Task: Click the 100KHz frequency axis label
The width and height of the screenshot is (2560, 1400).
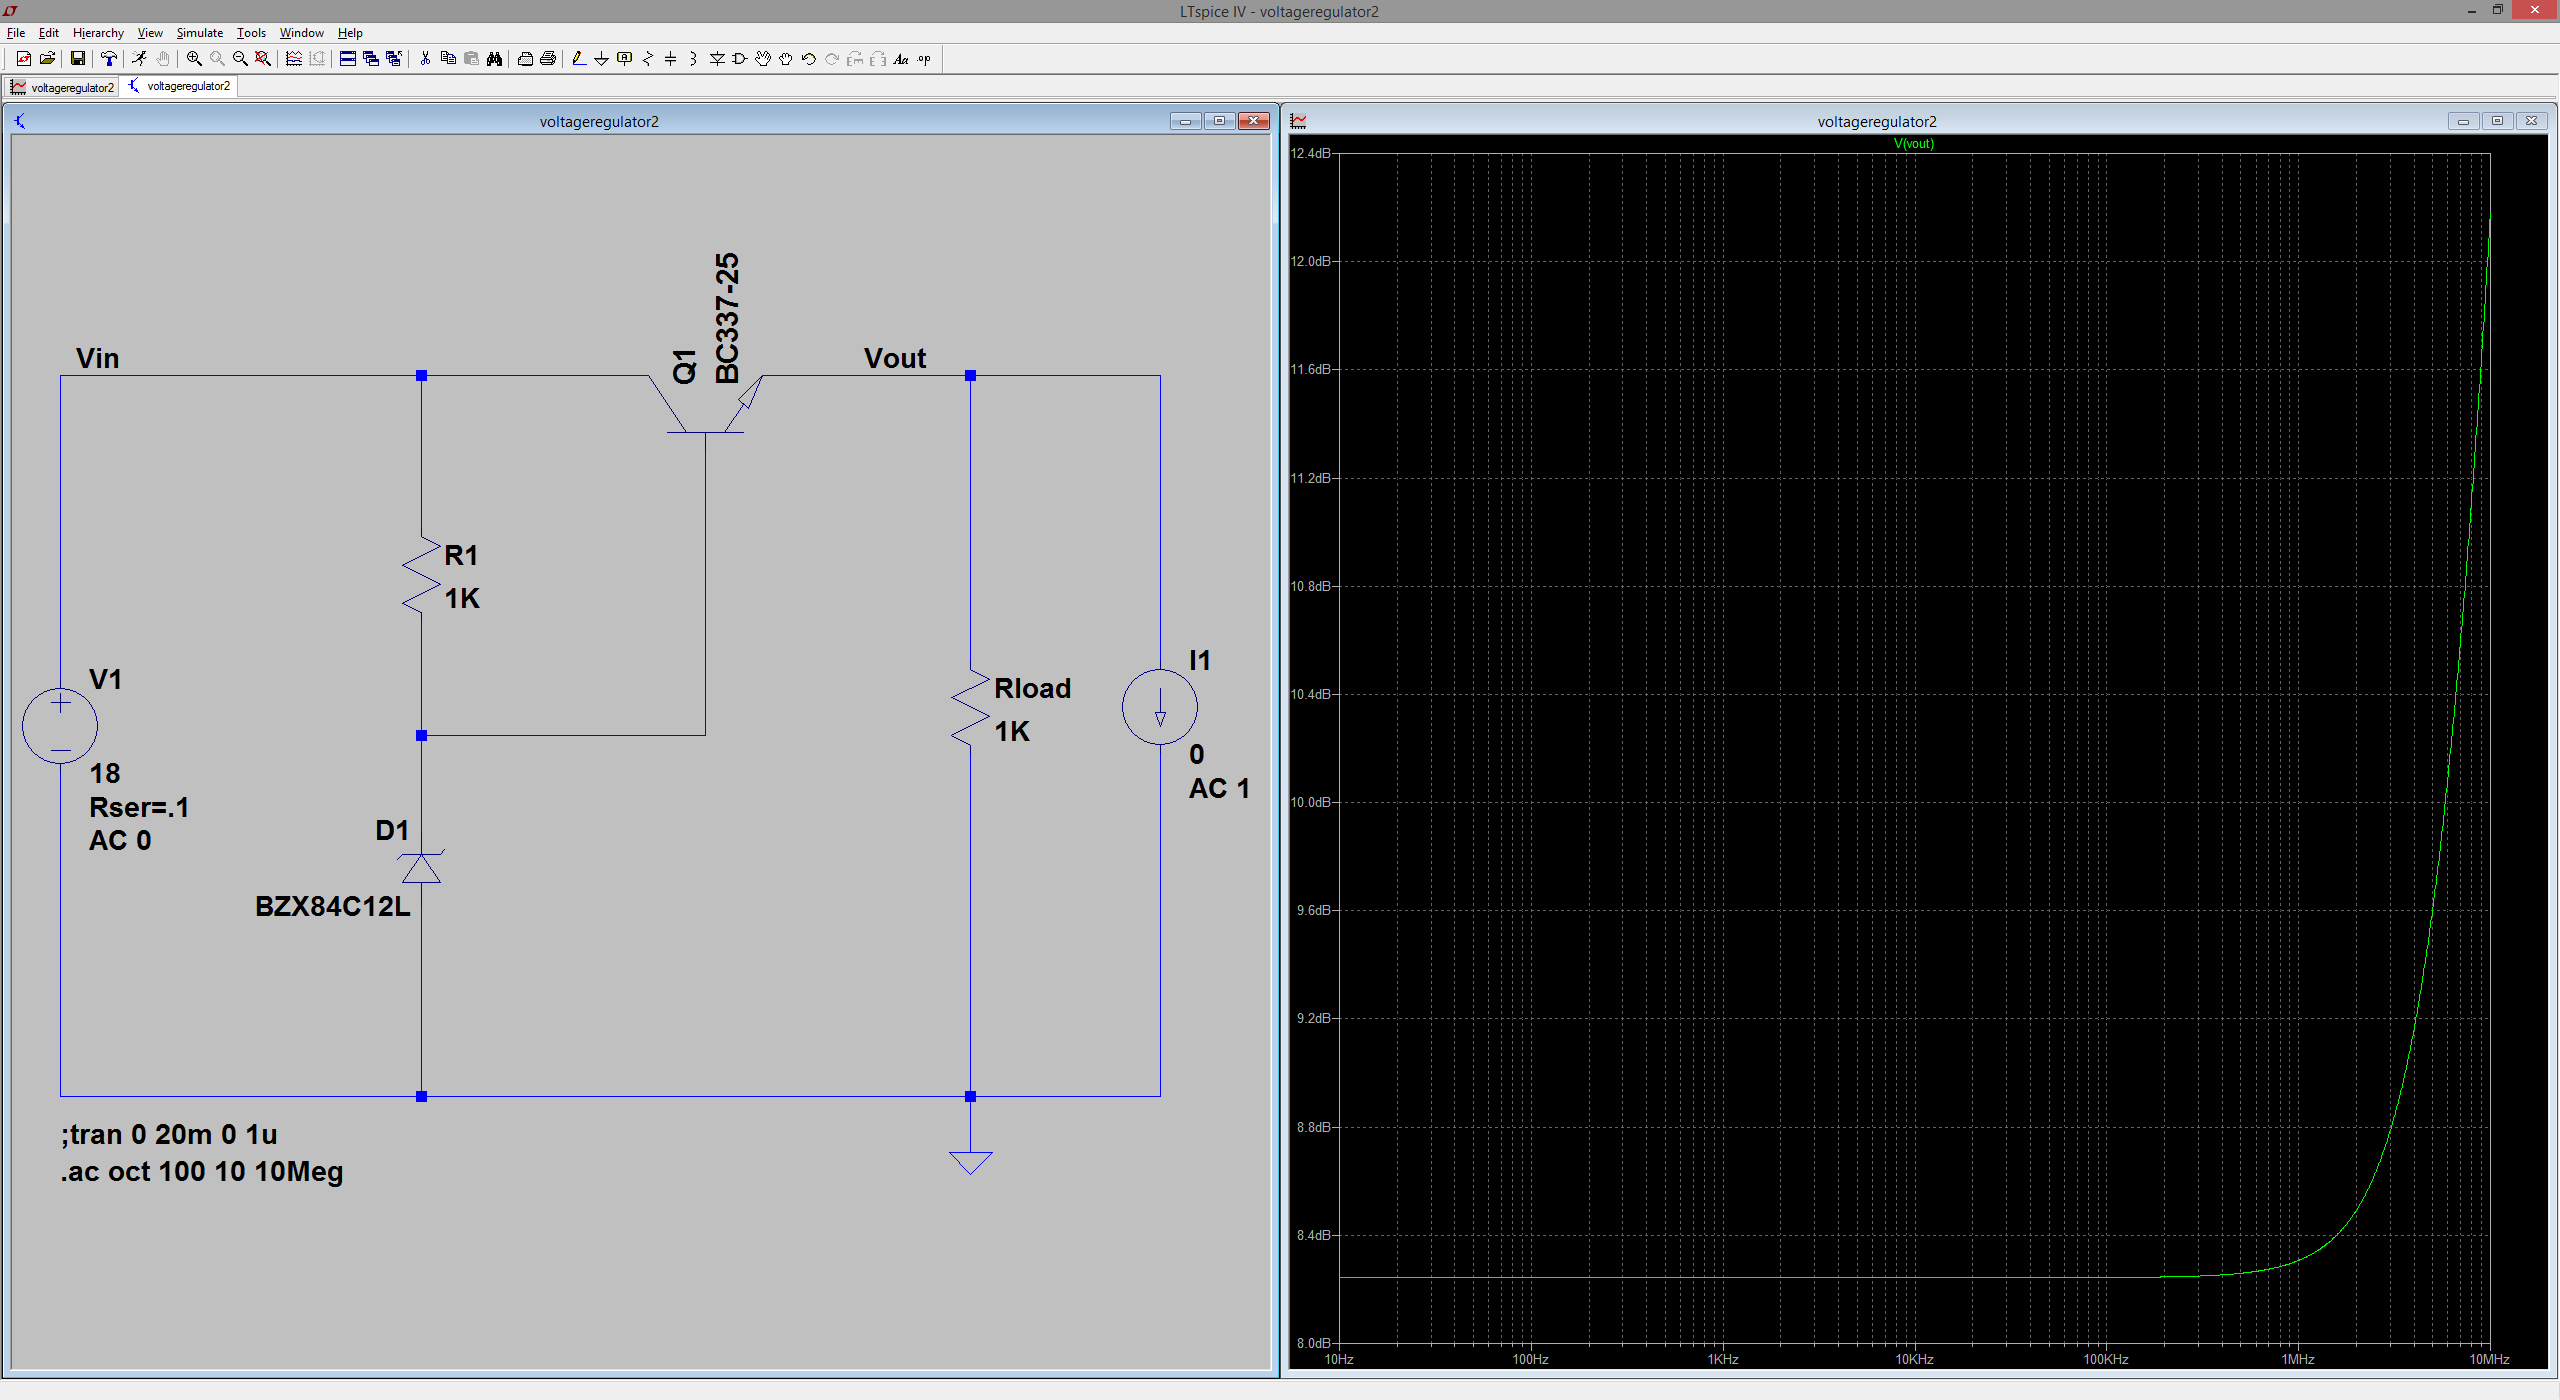Action: pos(2106,1359)
